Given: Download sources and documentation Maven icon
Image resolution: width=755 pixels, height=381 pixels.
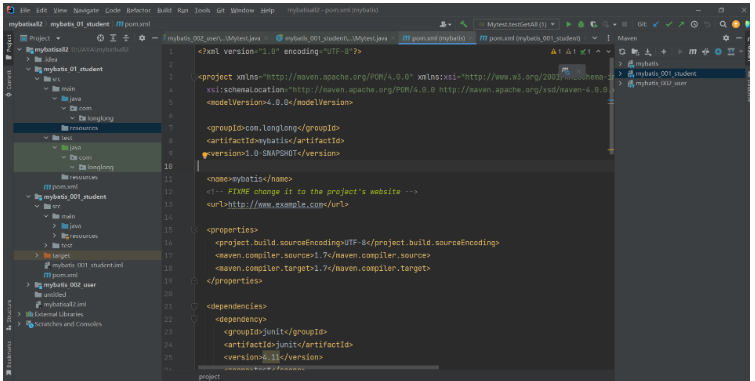Looking at the screenshot, I should click(x=648, y=52).
